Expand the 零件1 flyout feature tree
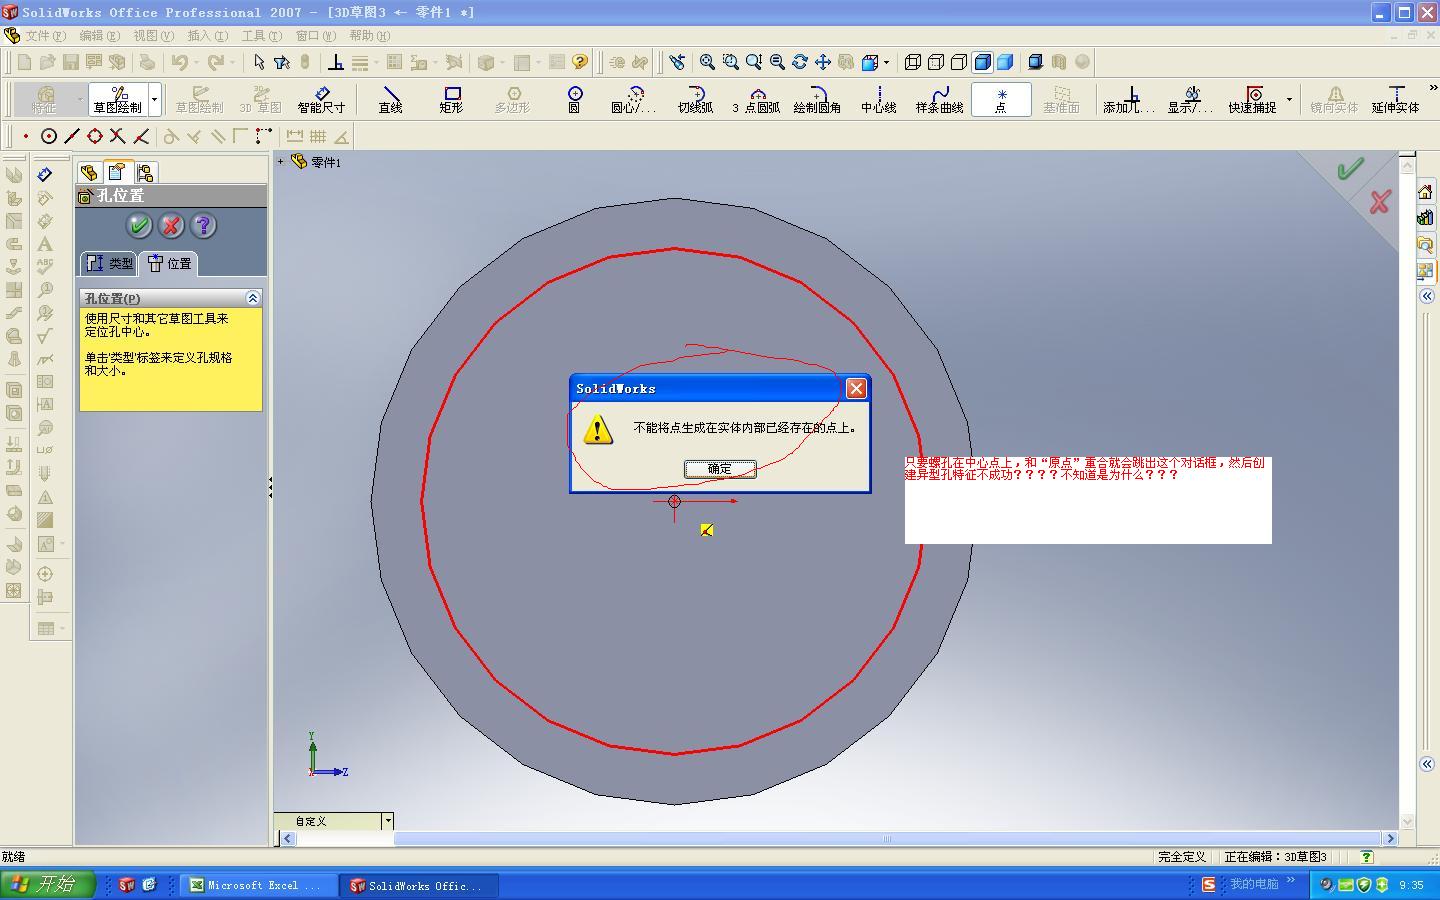The width and height of the screenshot is (1440, 900). 281,161
